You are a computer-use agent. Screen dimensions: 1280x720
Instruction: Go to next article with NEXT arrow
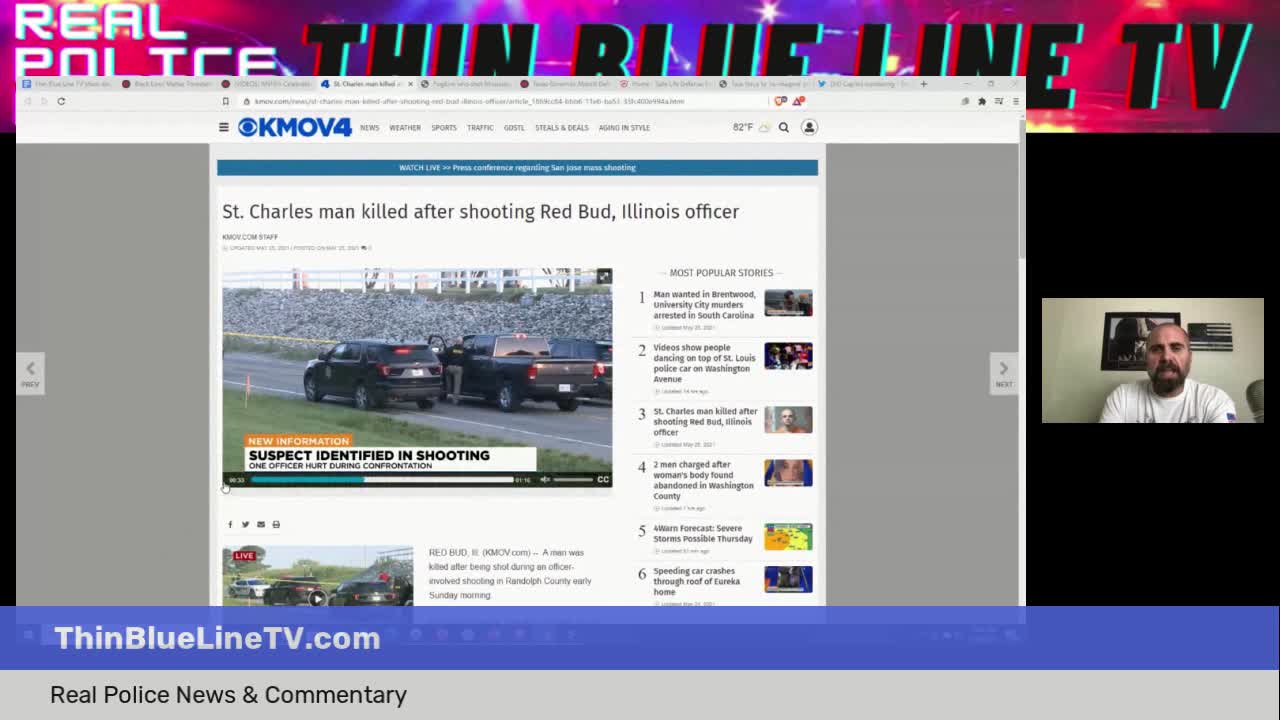coord(1004,373)
